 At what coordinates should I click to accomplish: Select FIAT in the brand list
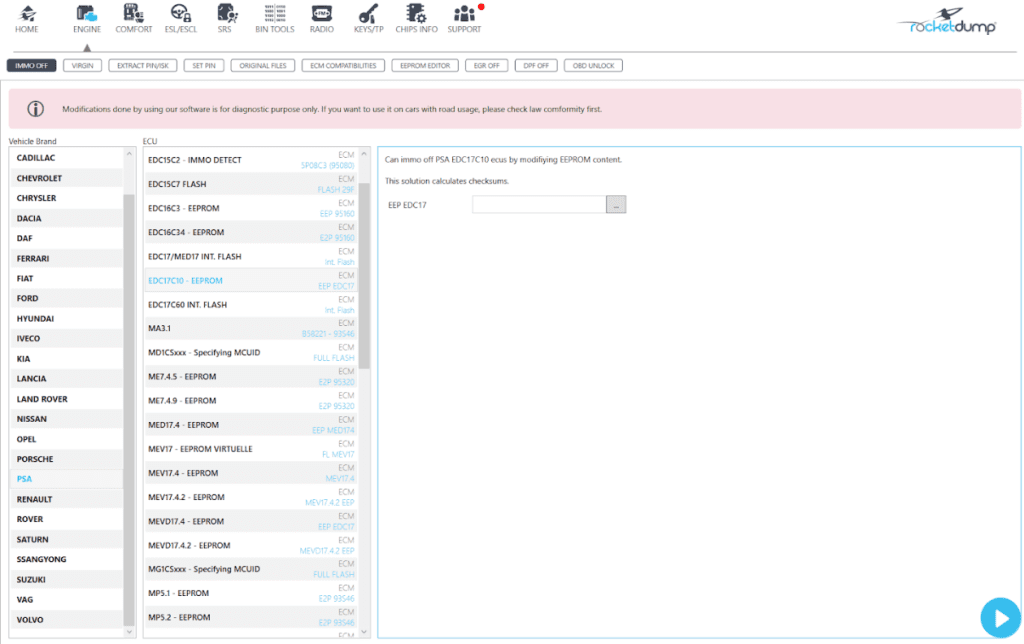(66, 278)
